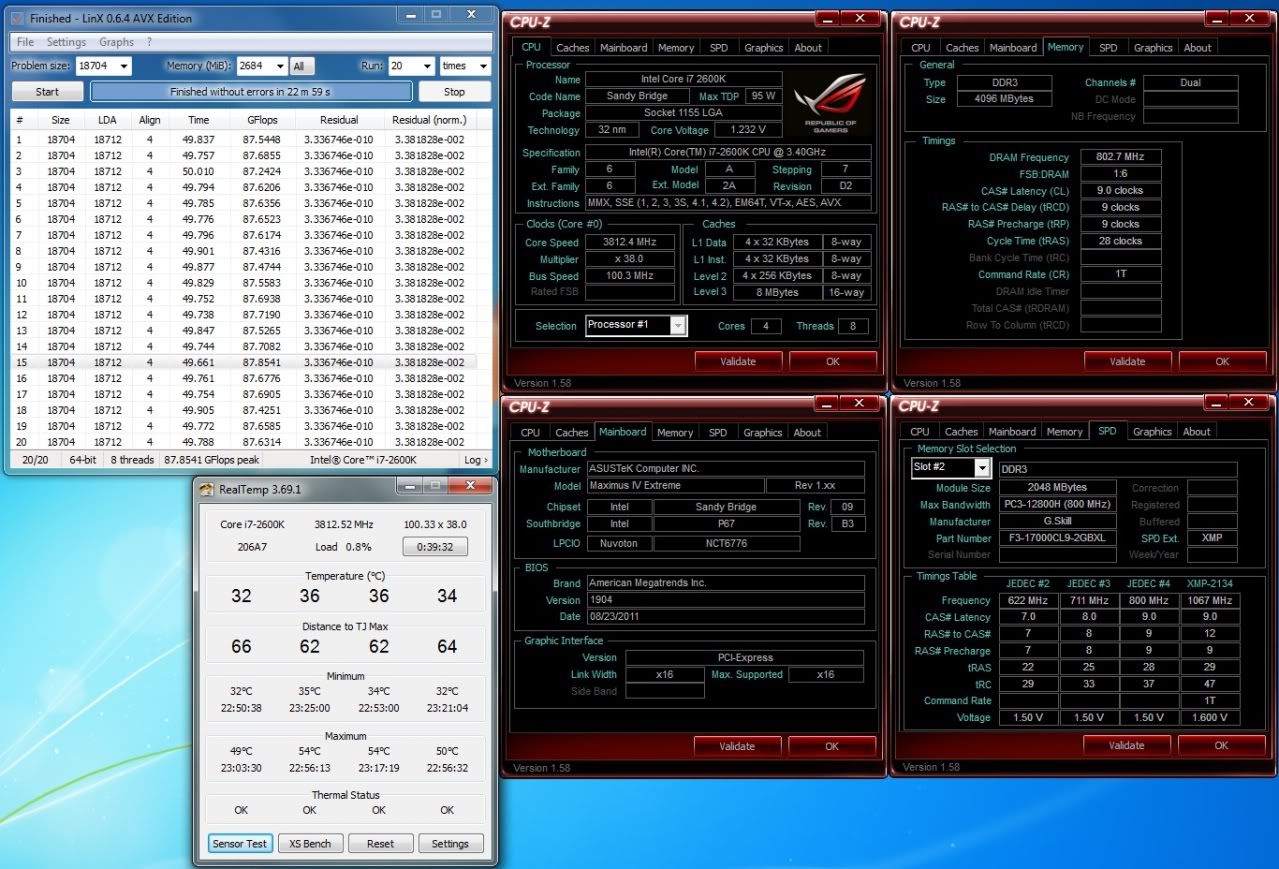Open the Problem size dropdown in LinX
Screen dimensions: 1279x869
123,66
